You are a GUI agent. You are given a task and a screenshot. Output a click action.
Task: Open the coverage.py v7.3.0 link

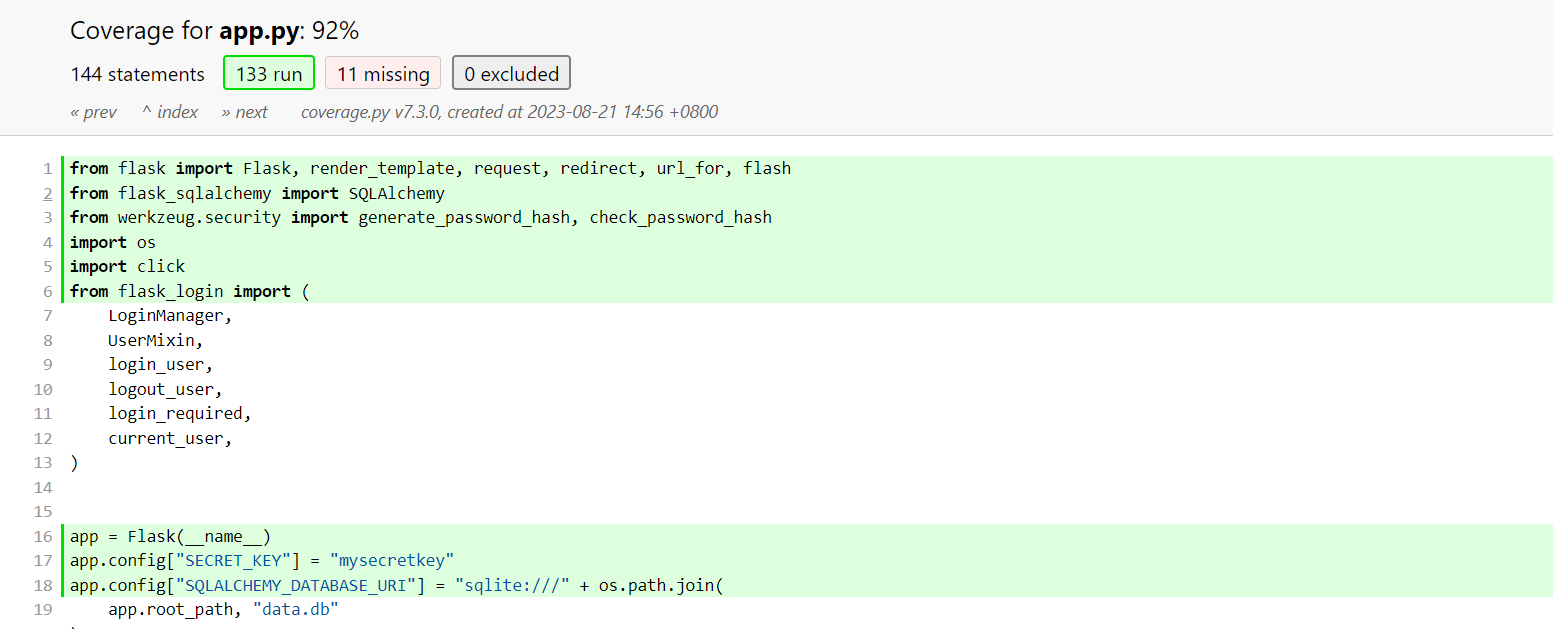(369, 112)
